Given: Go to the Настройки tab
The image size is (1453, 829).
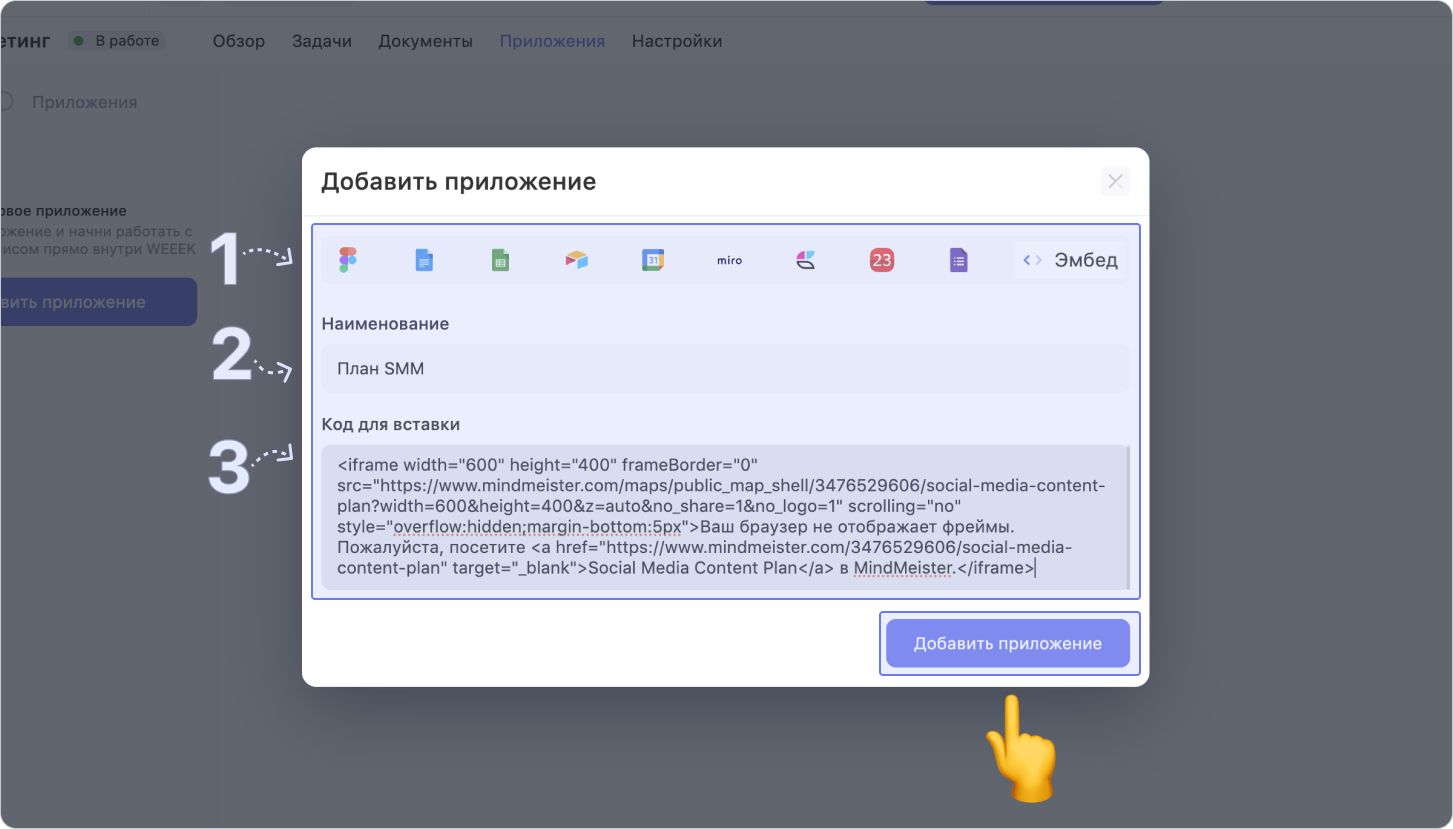Looking at the screenshot, I should pos(676,41).
